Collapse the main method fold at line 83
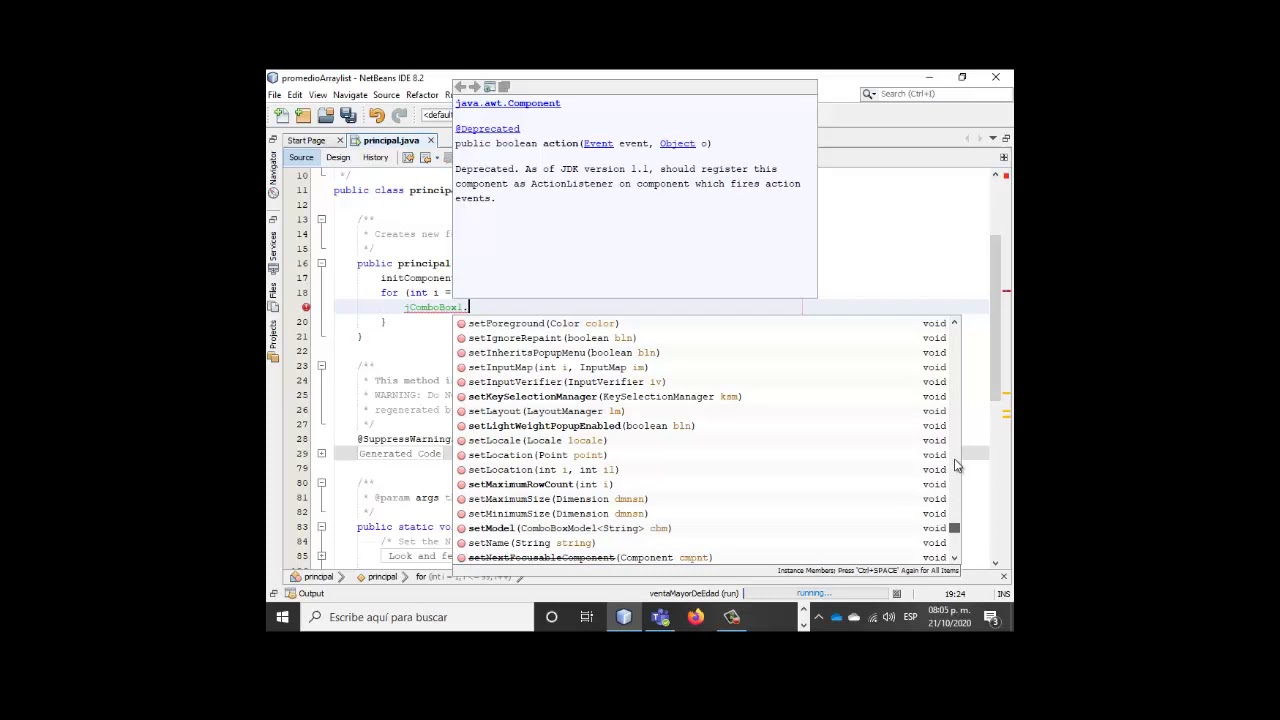This screenshot has width=1280, height=720. (x=321, y=527)
